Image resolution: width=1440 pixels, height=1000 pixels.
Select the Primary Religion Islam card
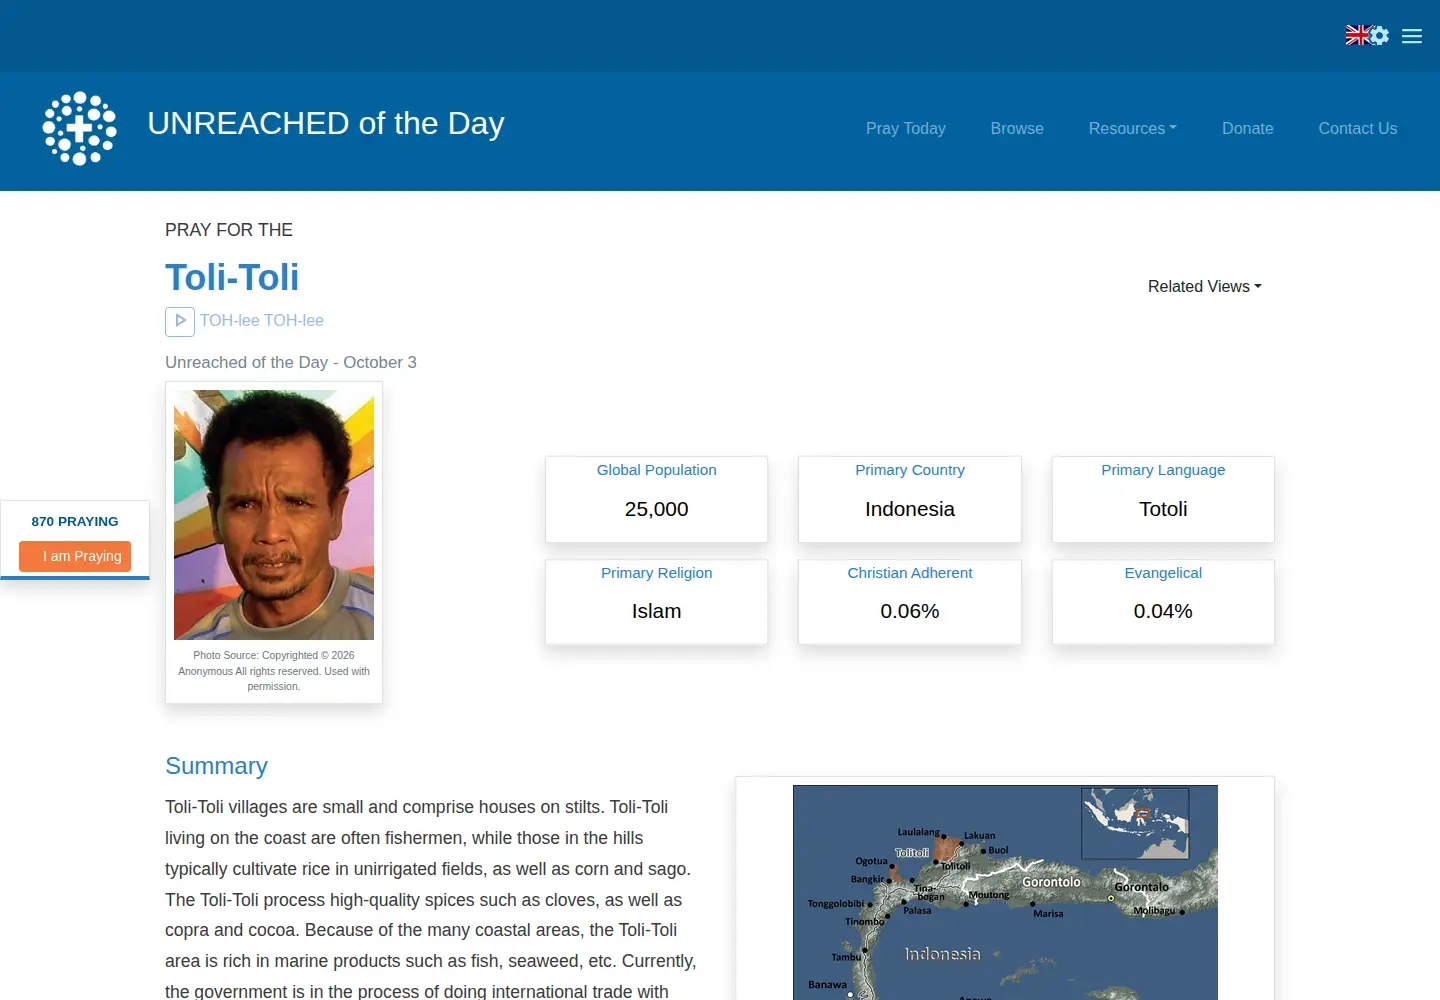(657, 601)
